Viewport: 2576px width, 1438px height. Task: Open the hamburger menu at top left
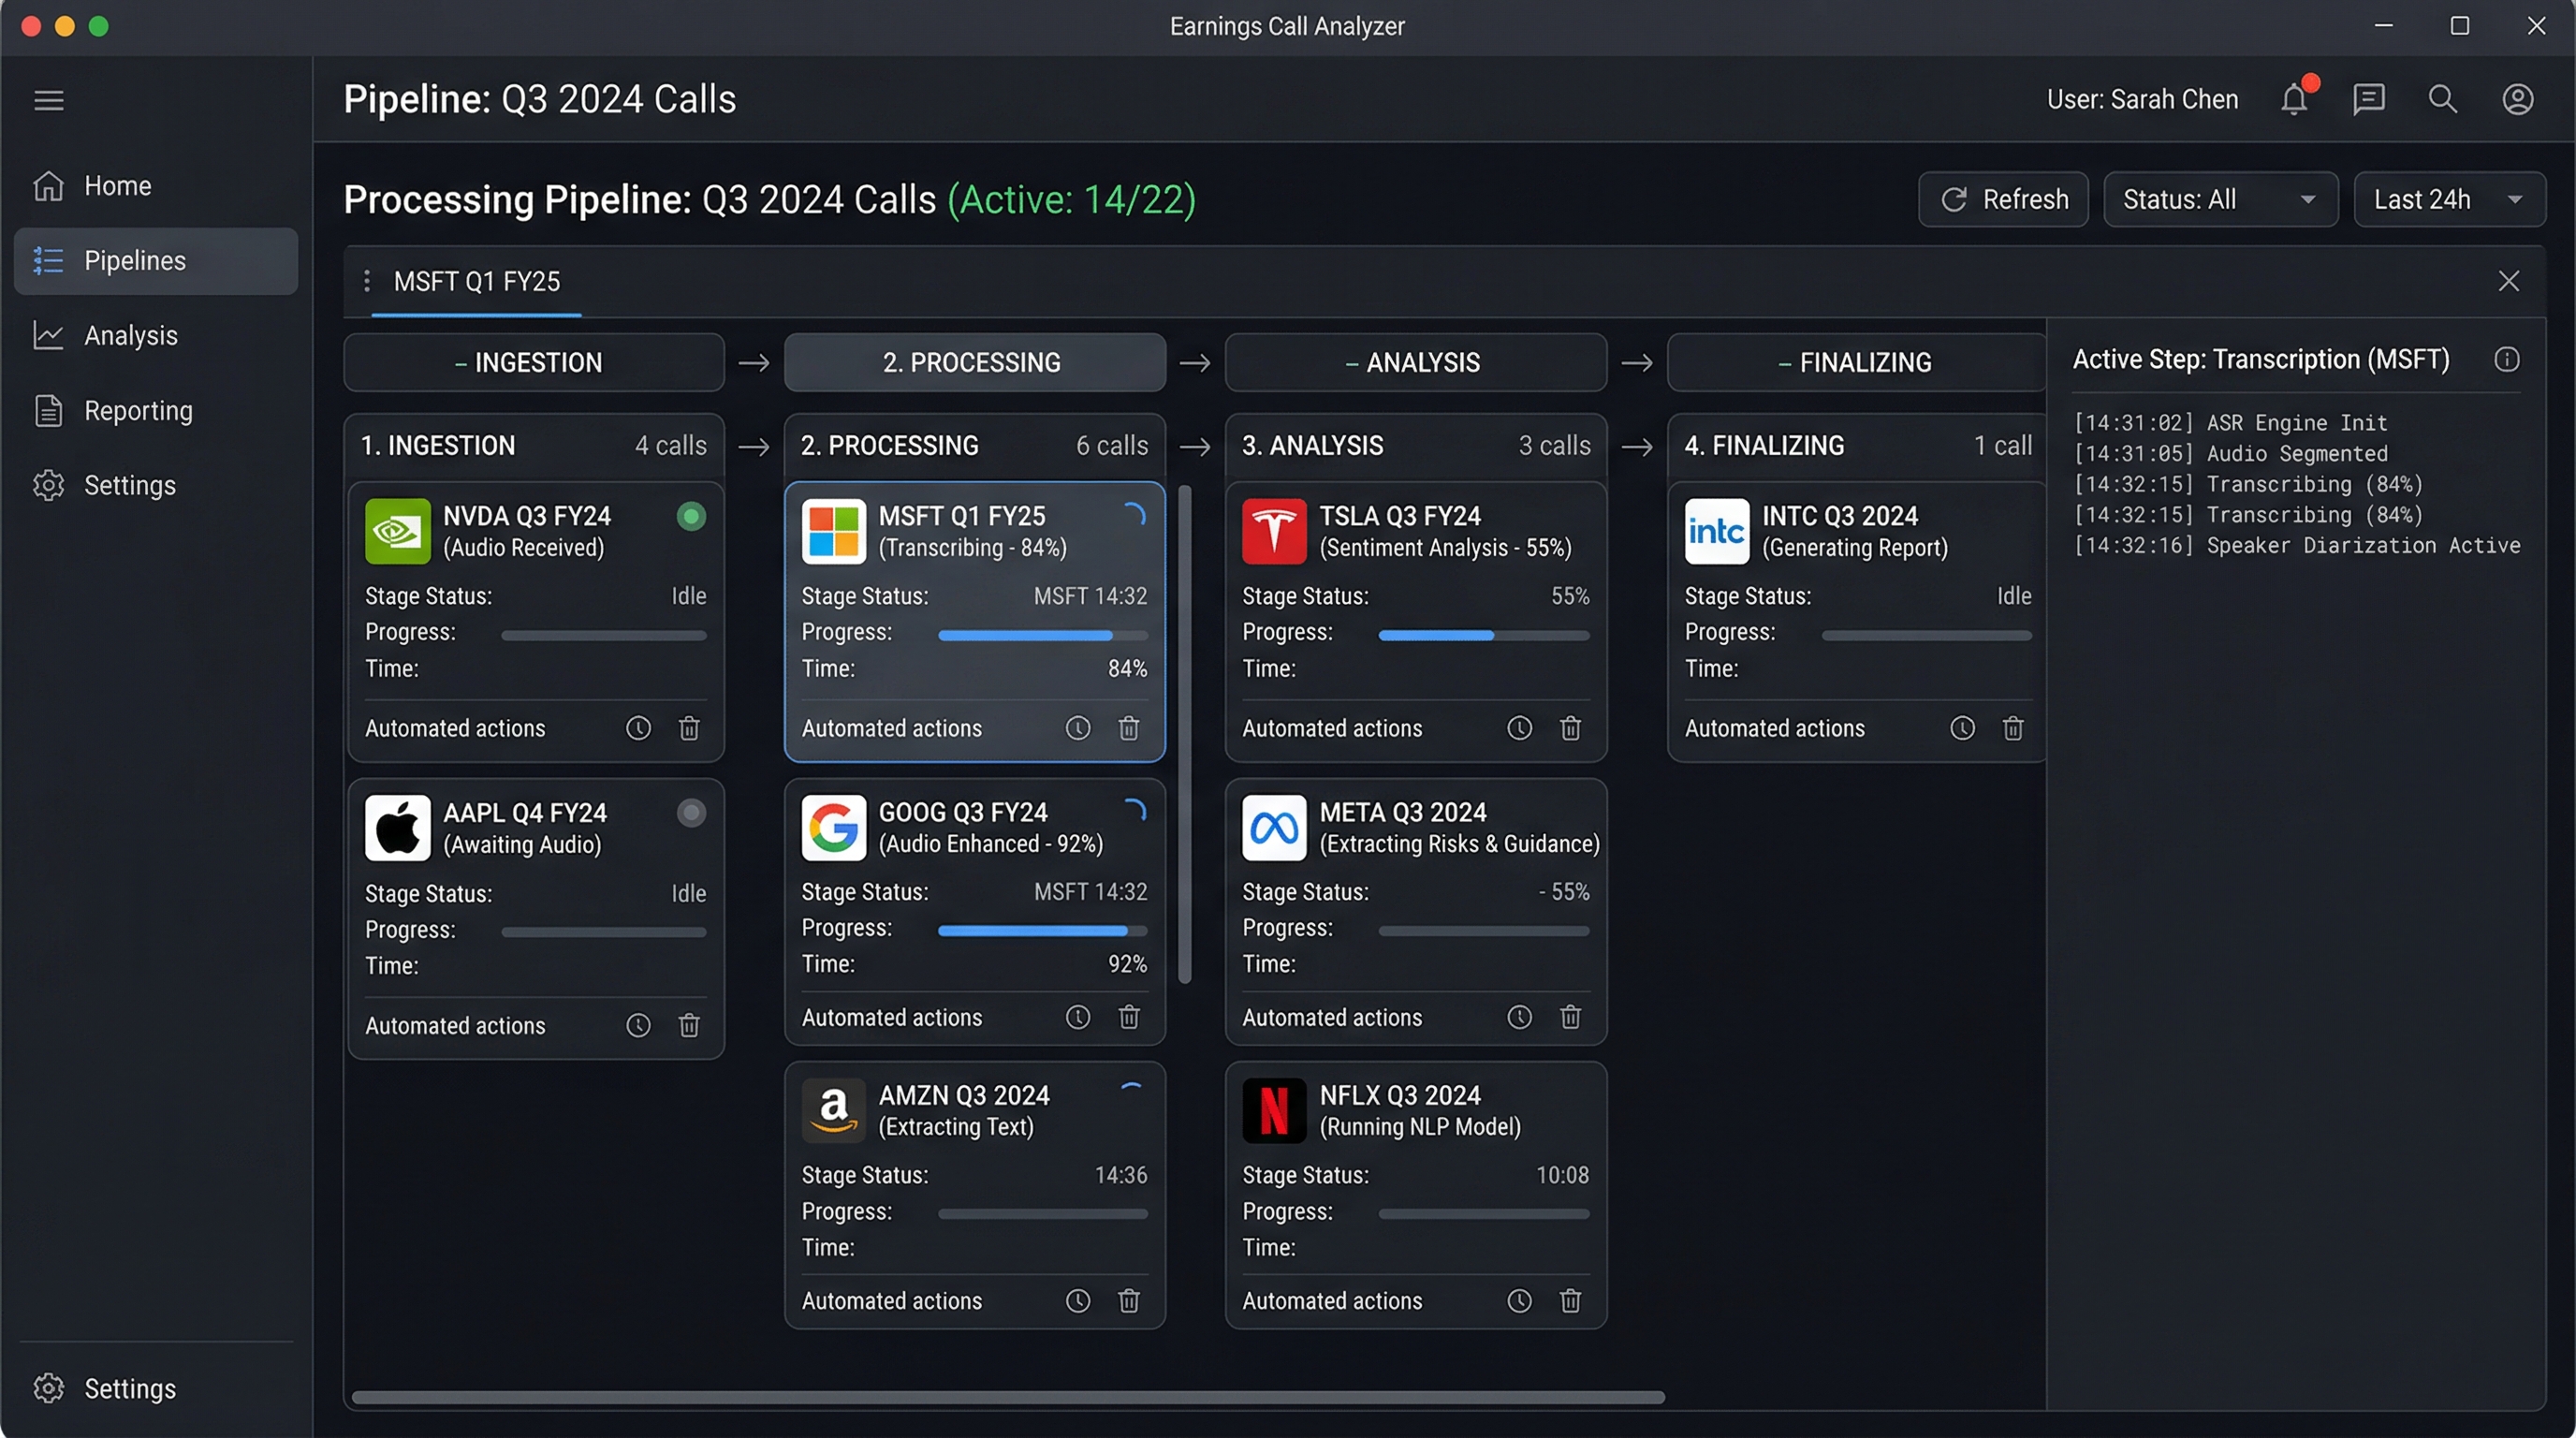[48, 99]
